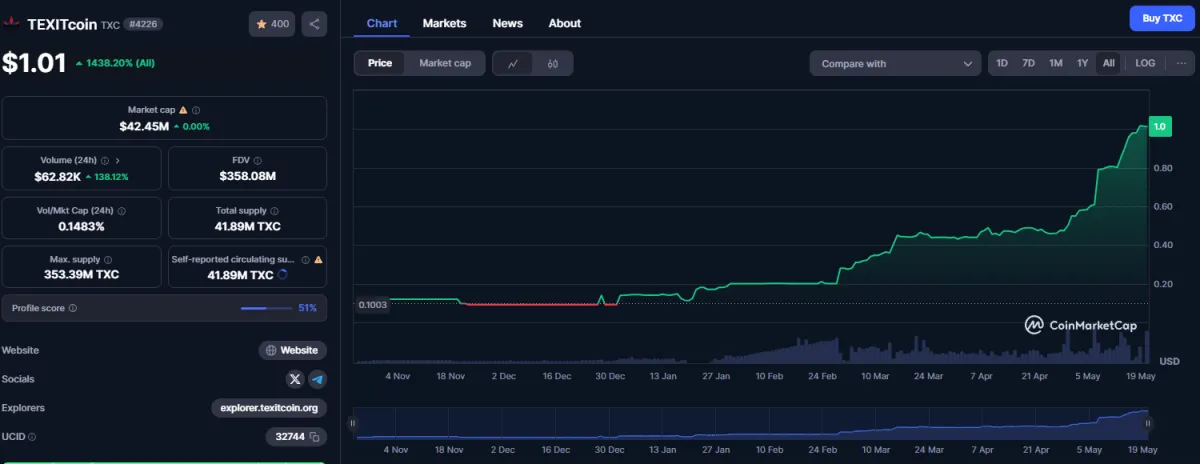Open the Compare with dropdown
This screenshot has width=1200, height=464.
[x=895, y=63]
